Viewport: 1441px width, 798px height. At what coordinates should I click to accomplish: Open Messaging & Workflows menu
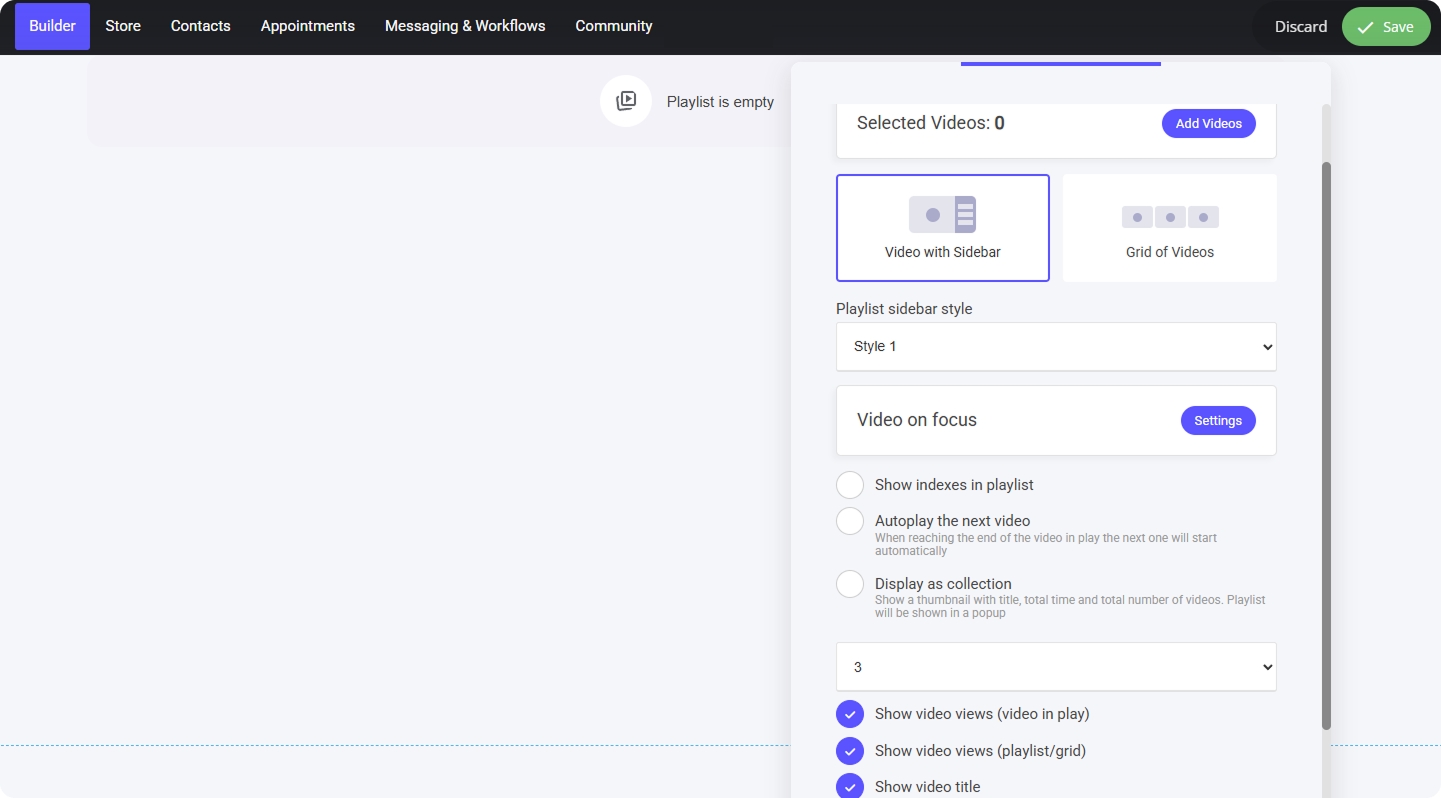pyautogui.click(x=465, y=26)
